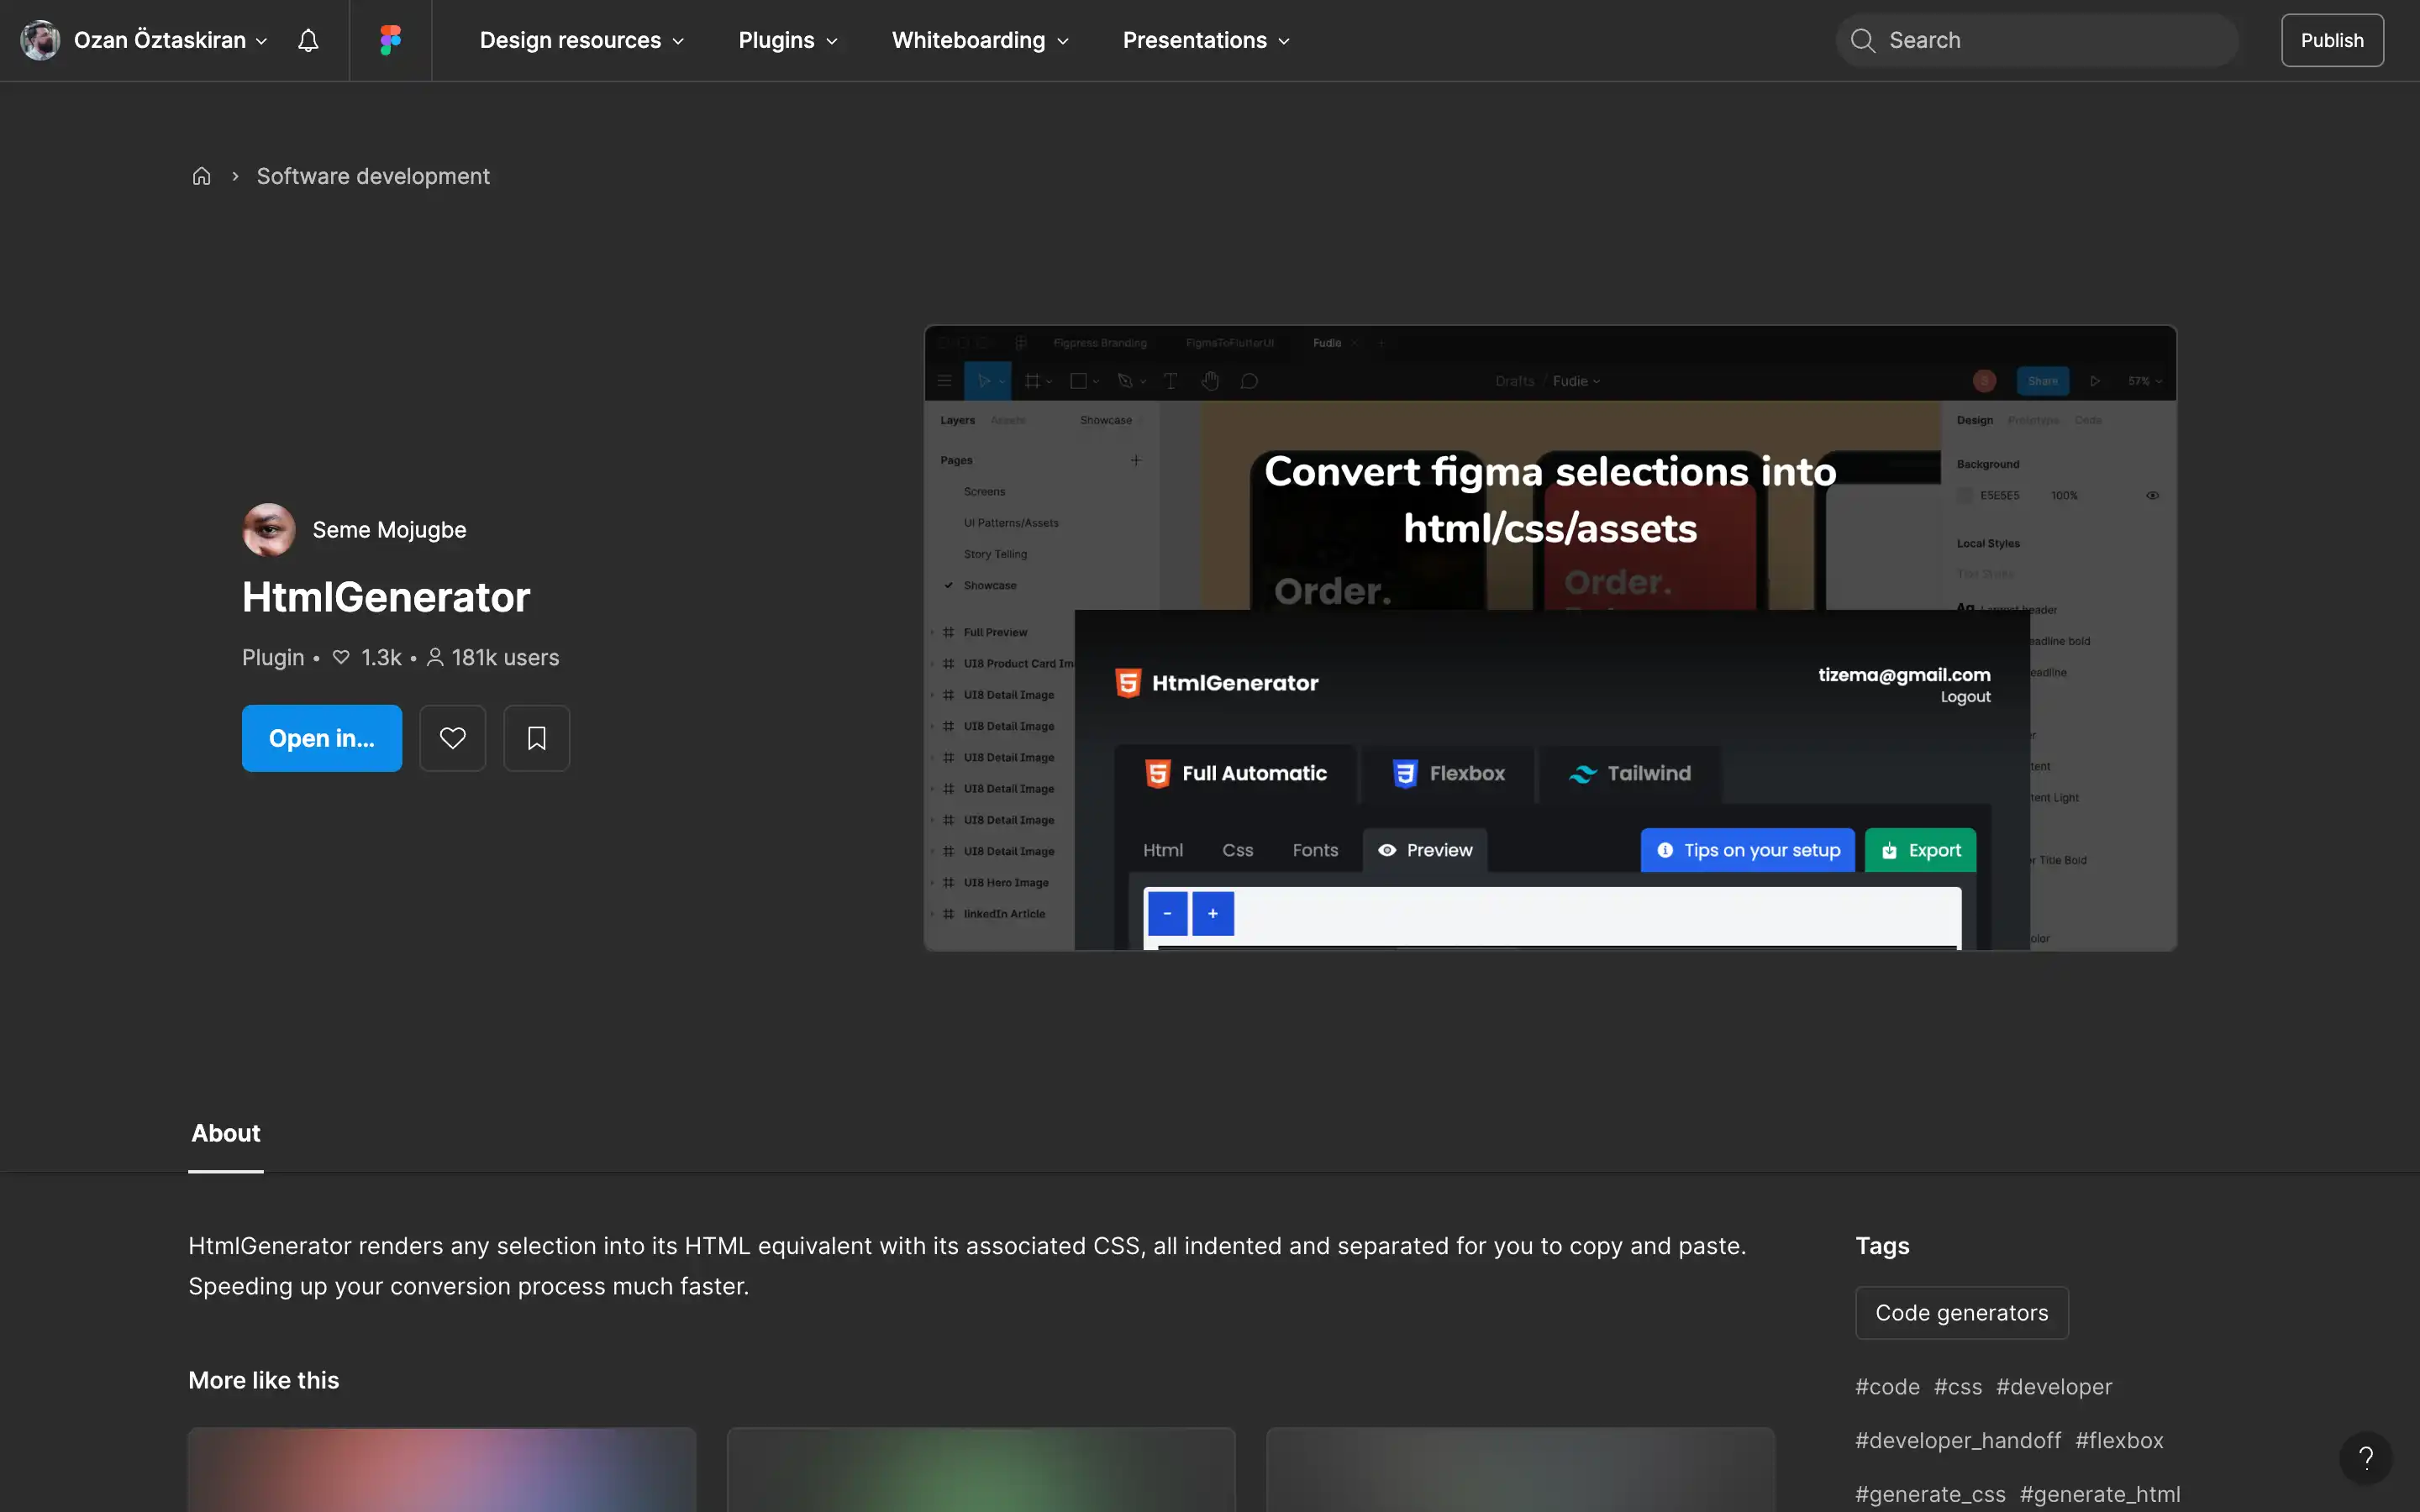This screenshot has height=1512, width=2420.
Task: Open first More like this card
Action: pos(442,1470)
